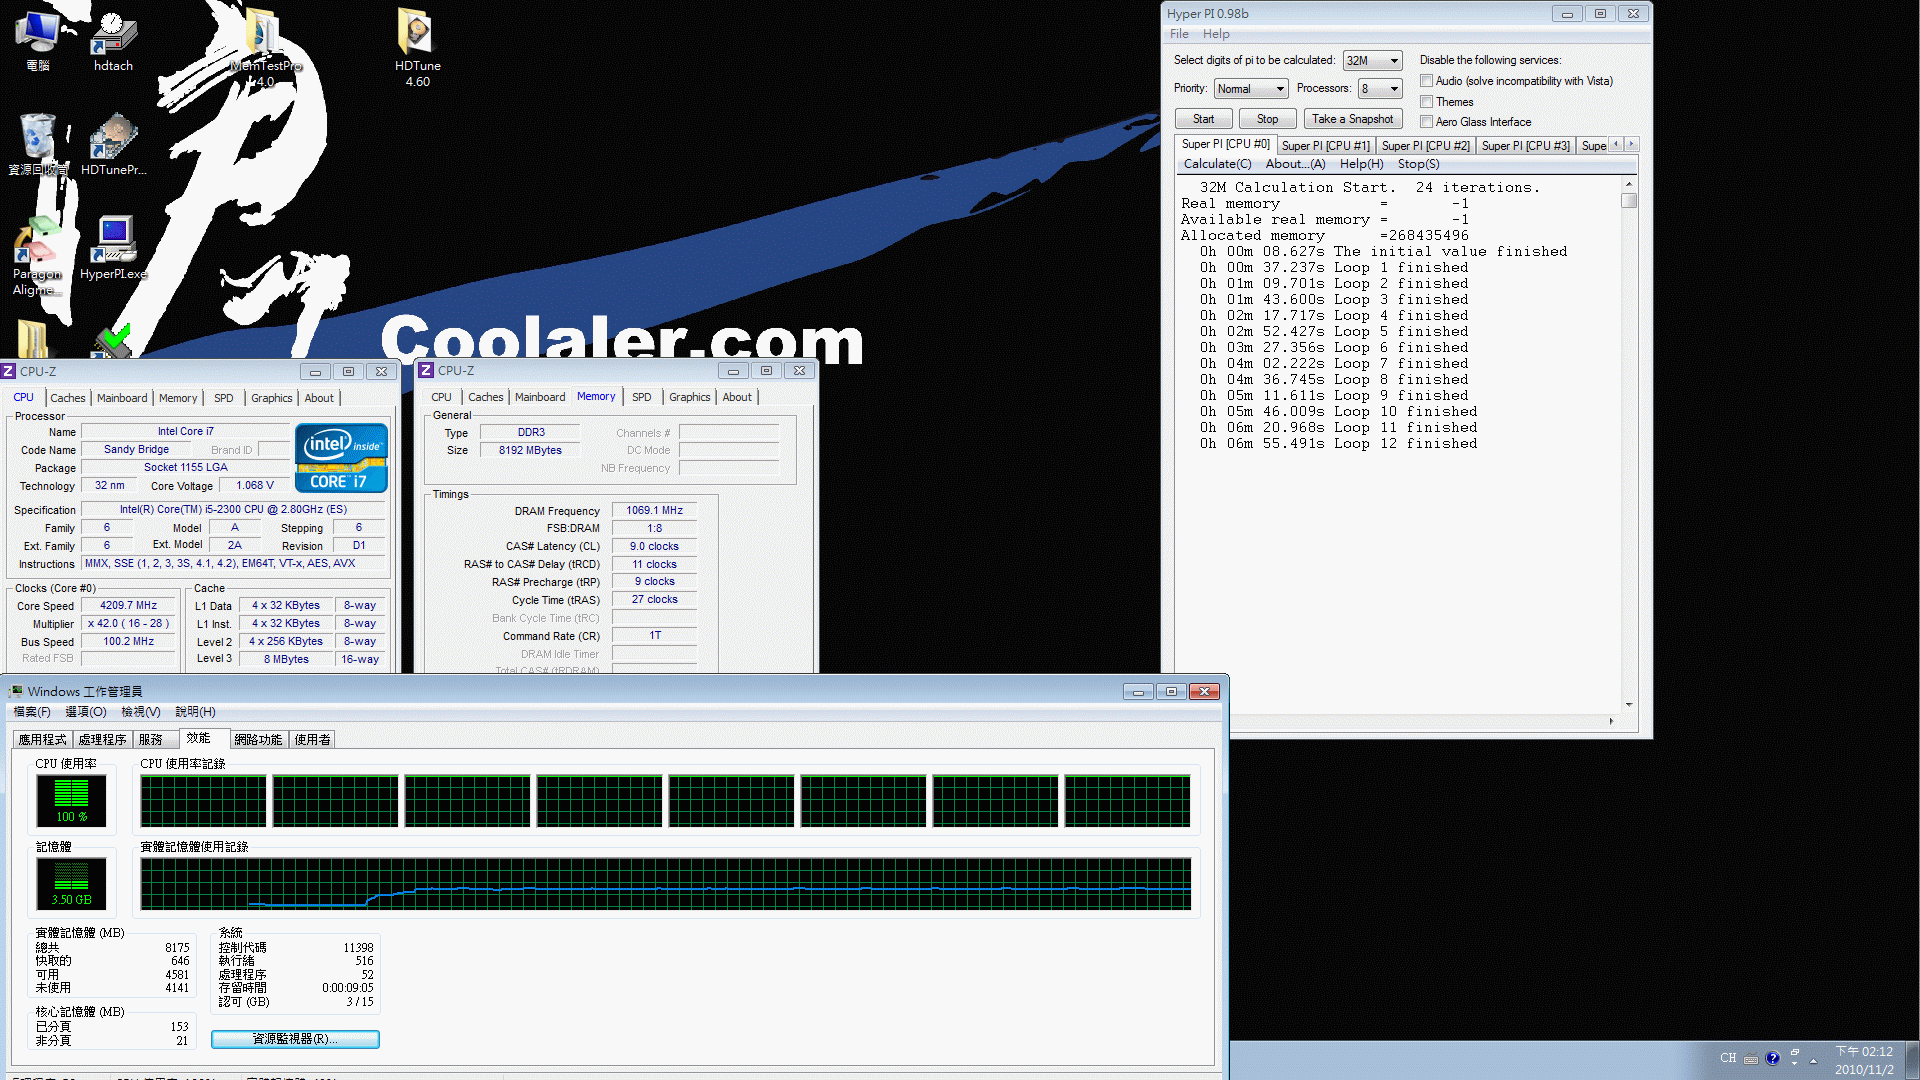Open Graphics tab in Memory CPU-Z window

689,397
